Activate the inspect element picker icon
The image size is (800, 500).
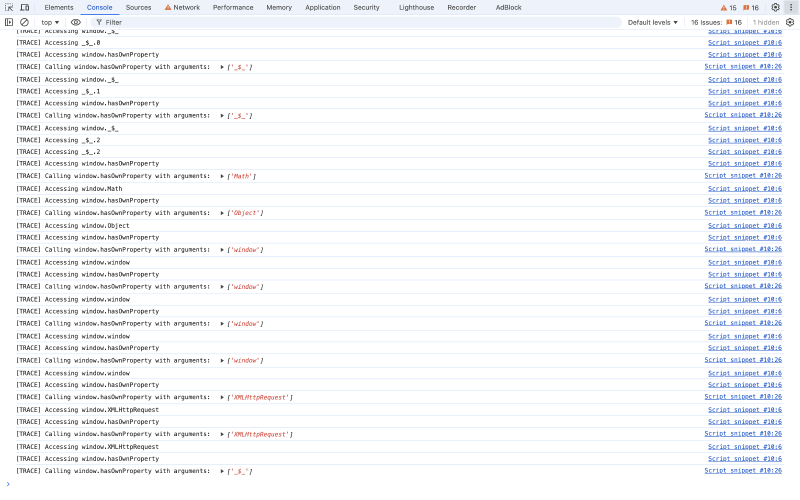[x=9, y=7]
